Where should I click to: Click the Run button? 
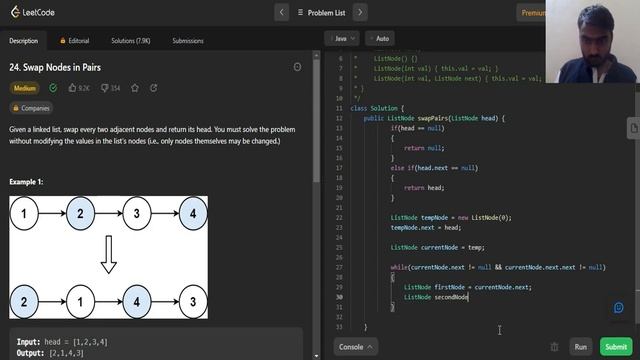[x=580, y=347]
